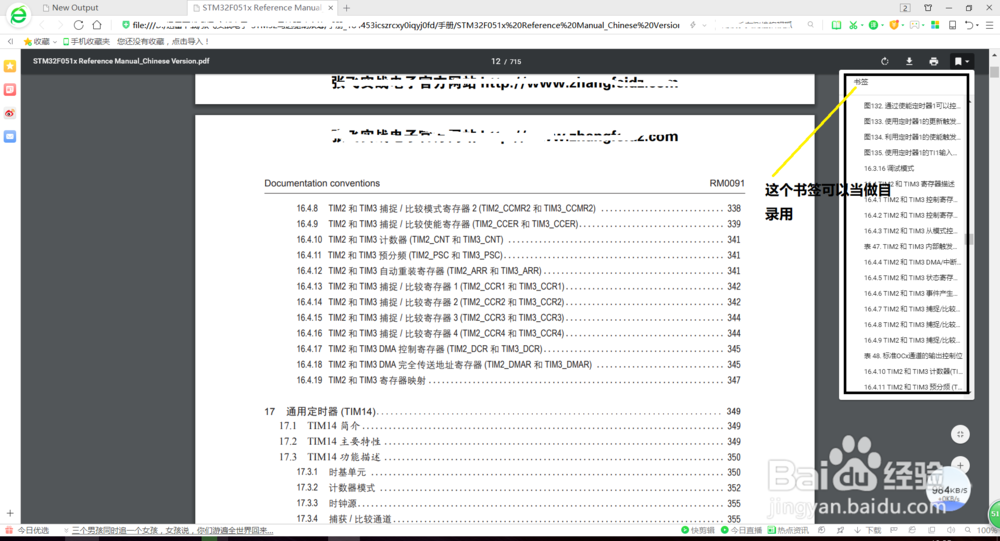Image resolution: width=1000 pixels, height=541 pixels.
Task: Print the PDF document
Action: (934, 61)
